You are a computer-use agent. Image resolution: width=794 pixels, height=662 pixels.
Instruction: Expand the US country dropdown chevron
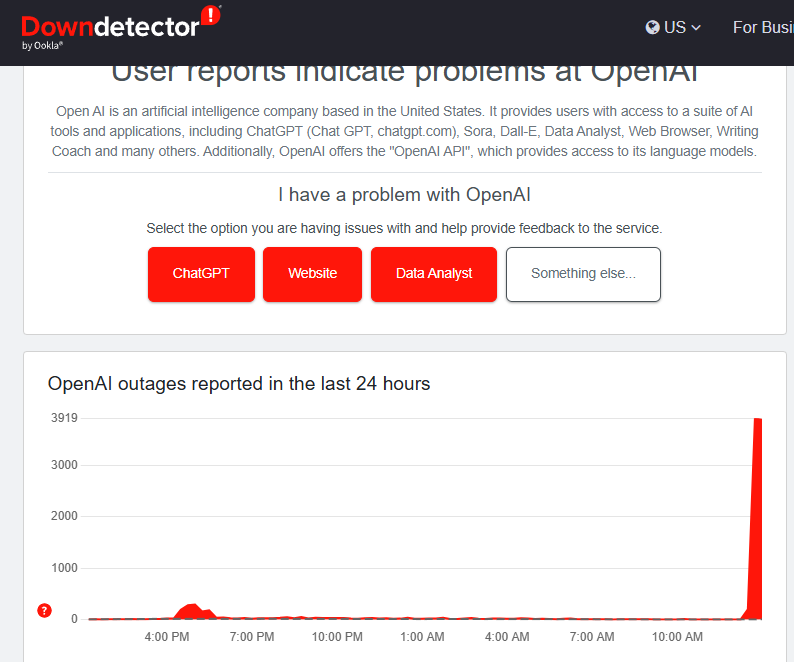(x=696, y=28)
